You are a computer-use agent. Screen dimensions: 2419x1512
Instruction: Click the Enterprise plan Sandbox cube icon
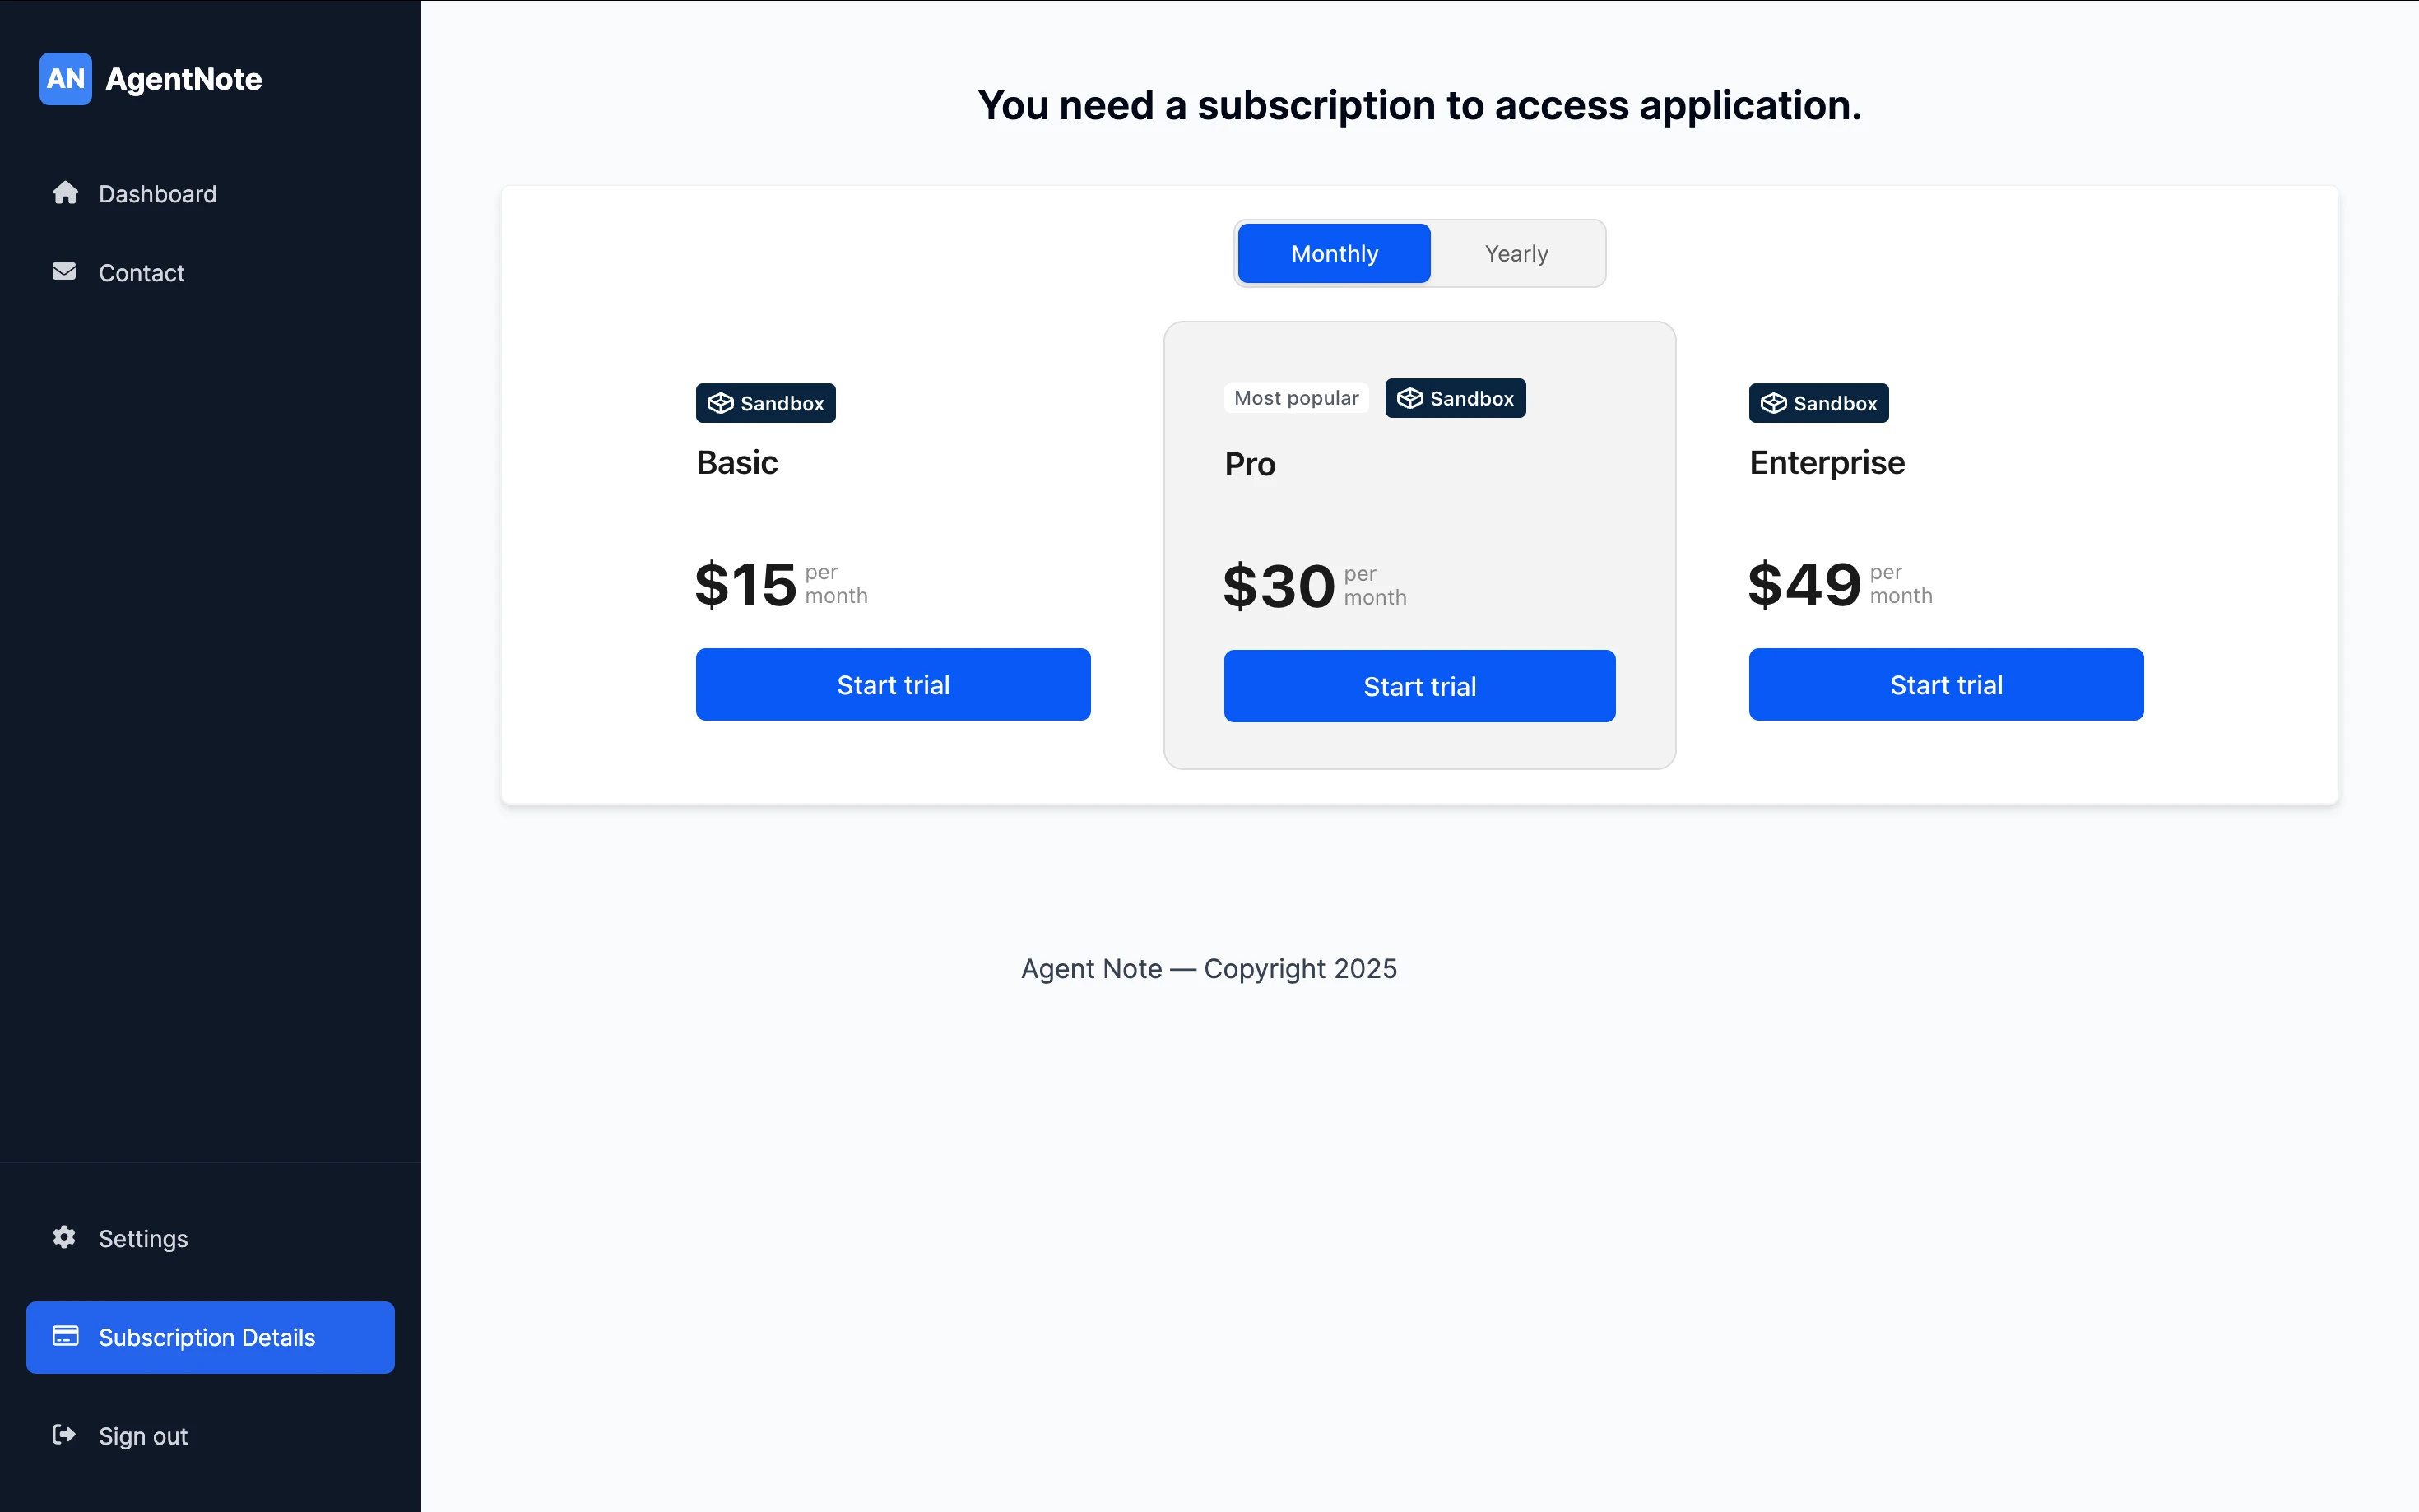click(x=1773, y=403)
